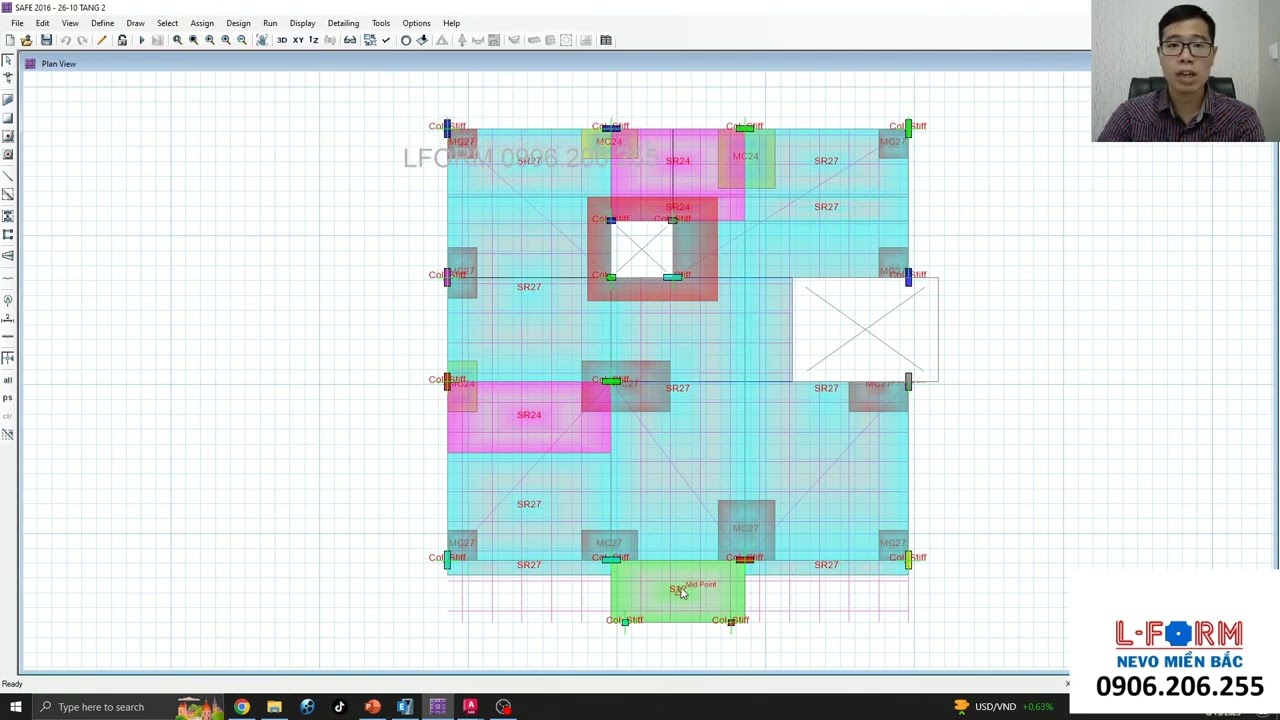The image size is (1280, 720).
Task: Click the 'all' select-all button
Action: [x=8, y=380]
